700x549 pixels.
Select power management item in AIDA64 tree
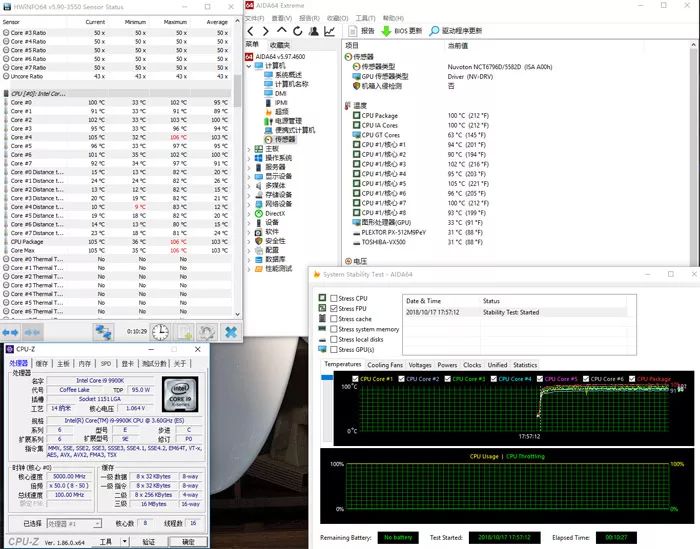click(x=283, y=121)
